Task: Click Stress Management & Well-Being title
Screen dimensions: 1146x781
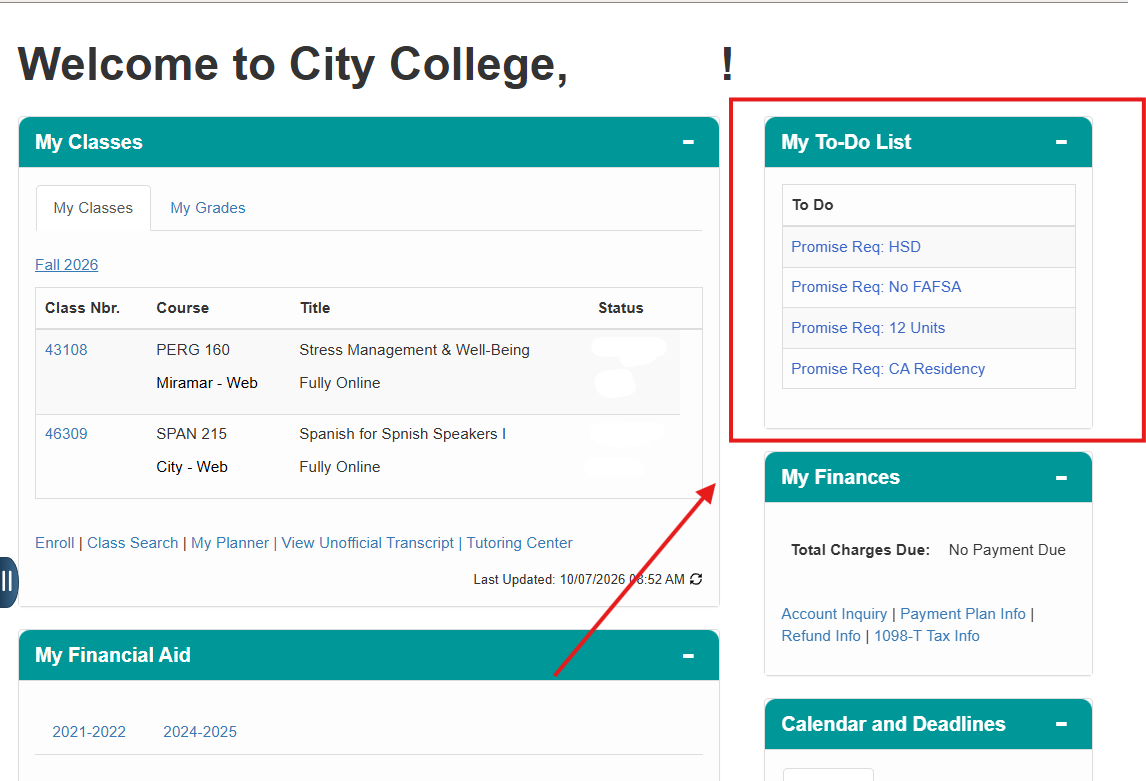Action: pyautogui.click(x=414, y=350)
